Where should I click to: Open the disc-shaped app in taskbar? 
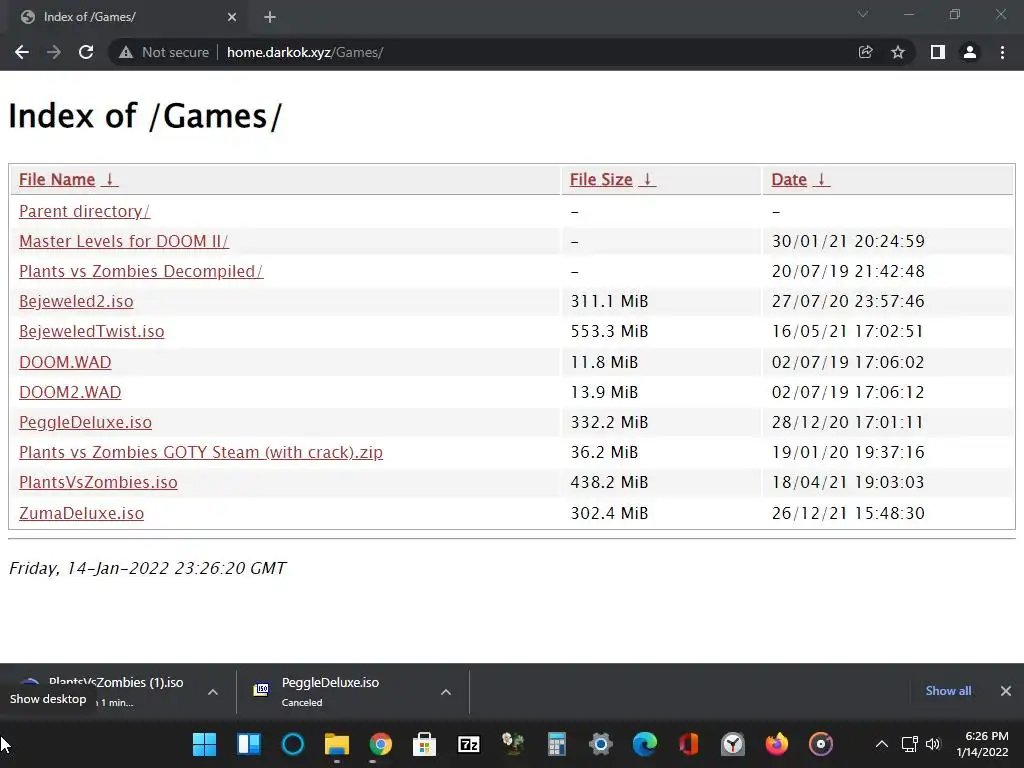point(821,744)
